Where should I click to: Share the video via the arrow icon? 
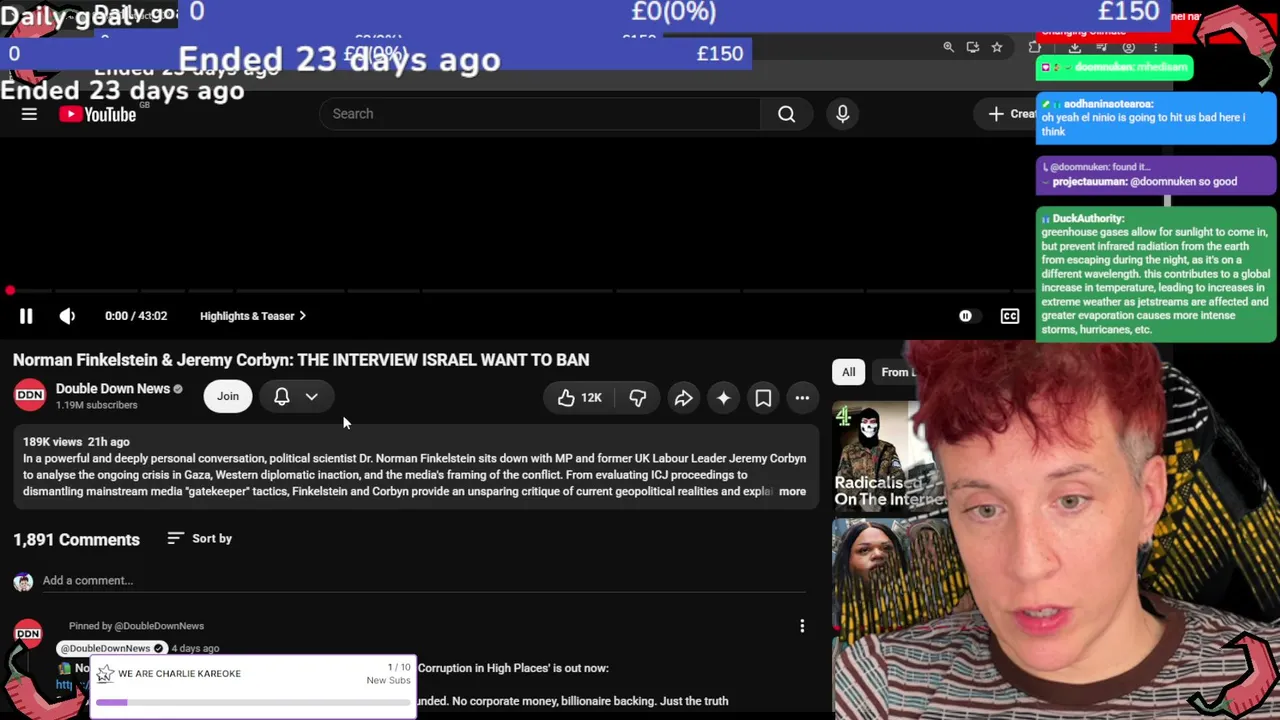(x=683, y=398)
